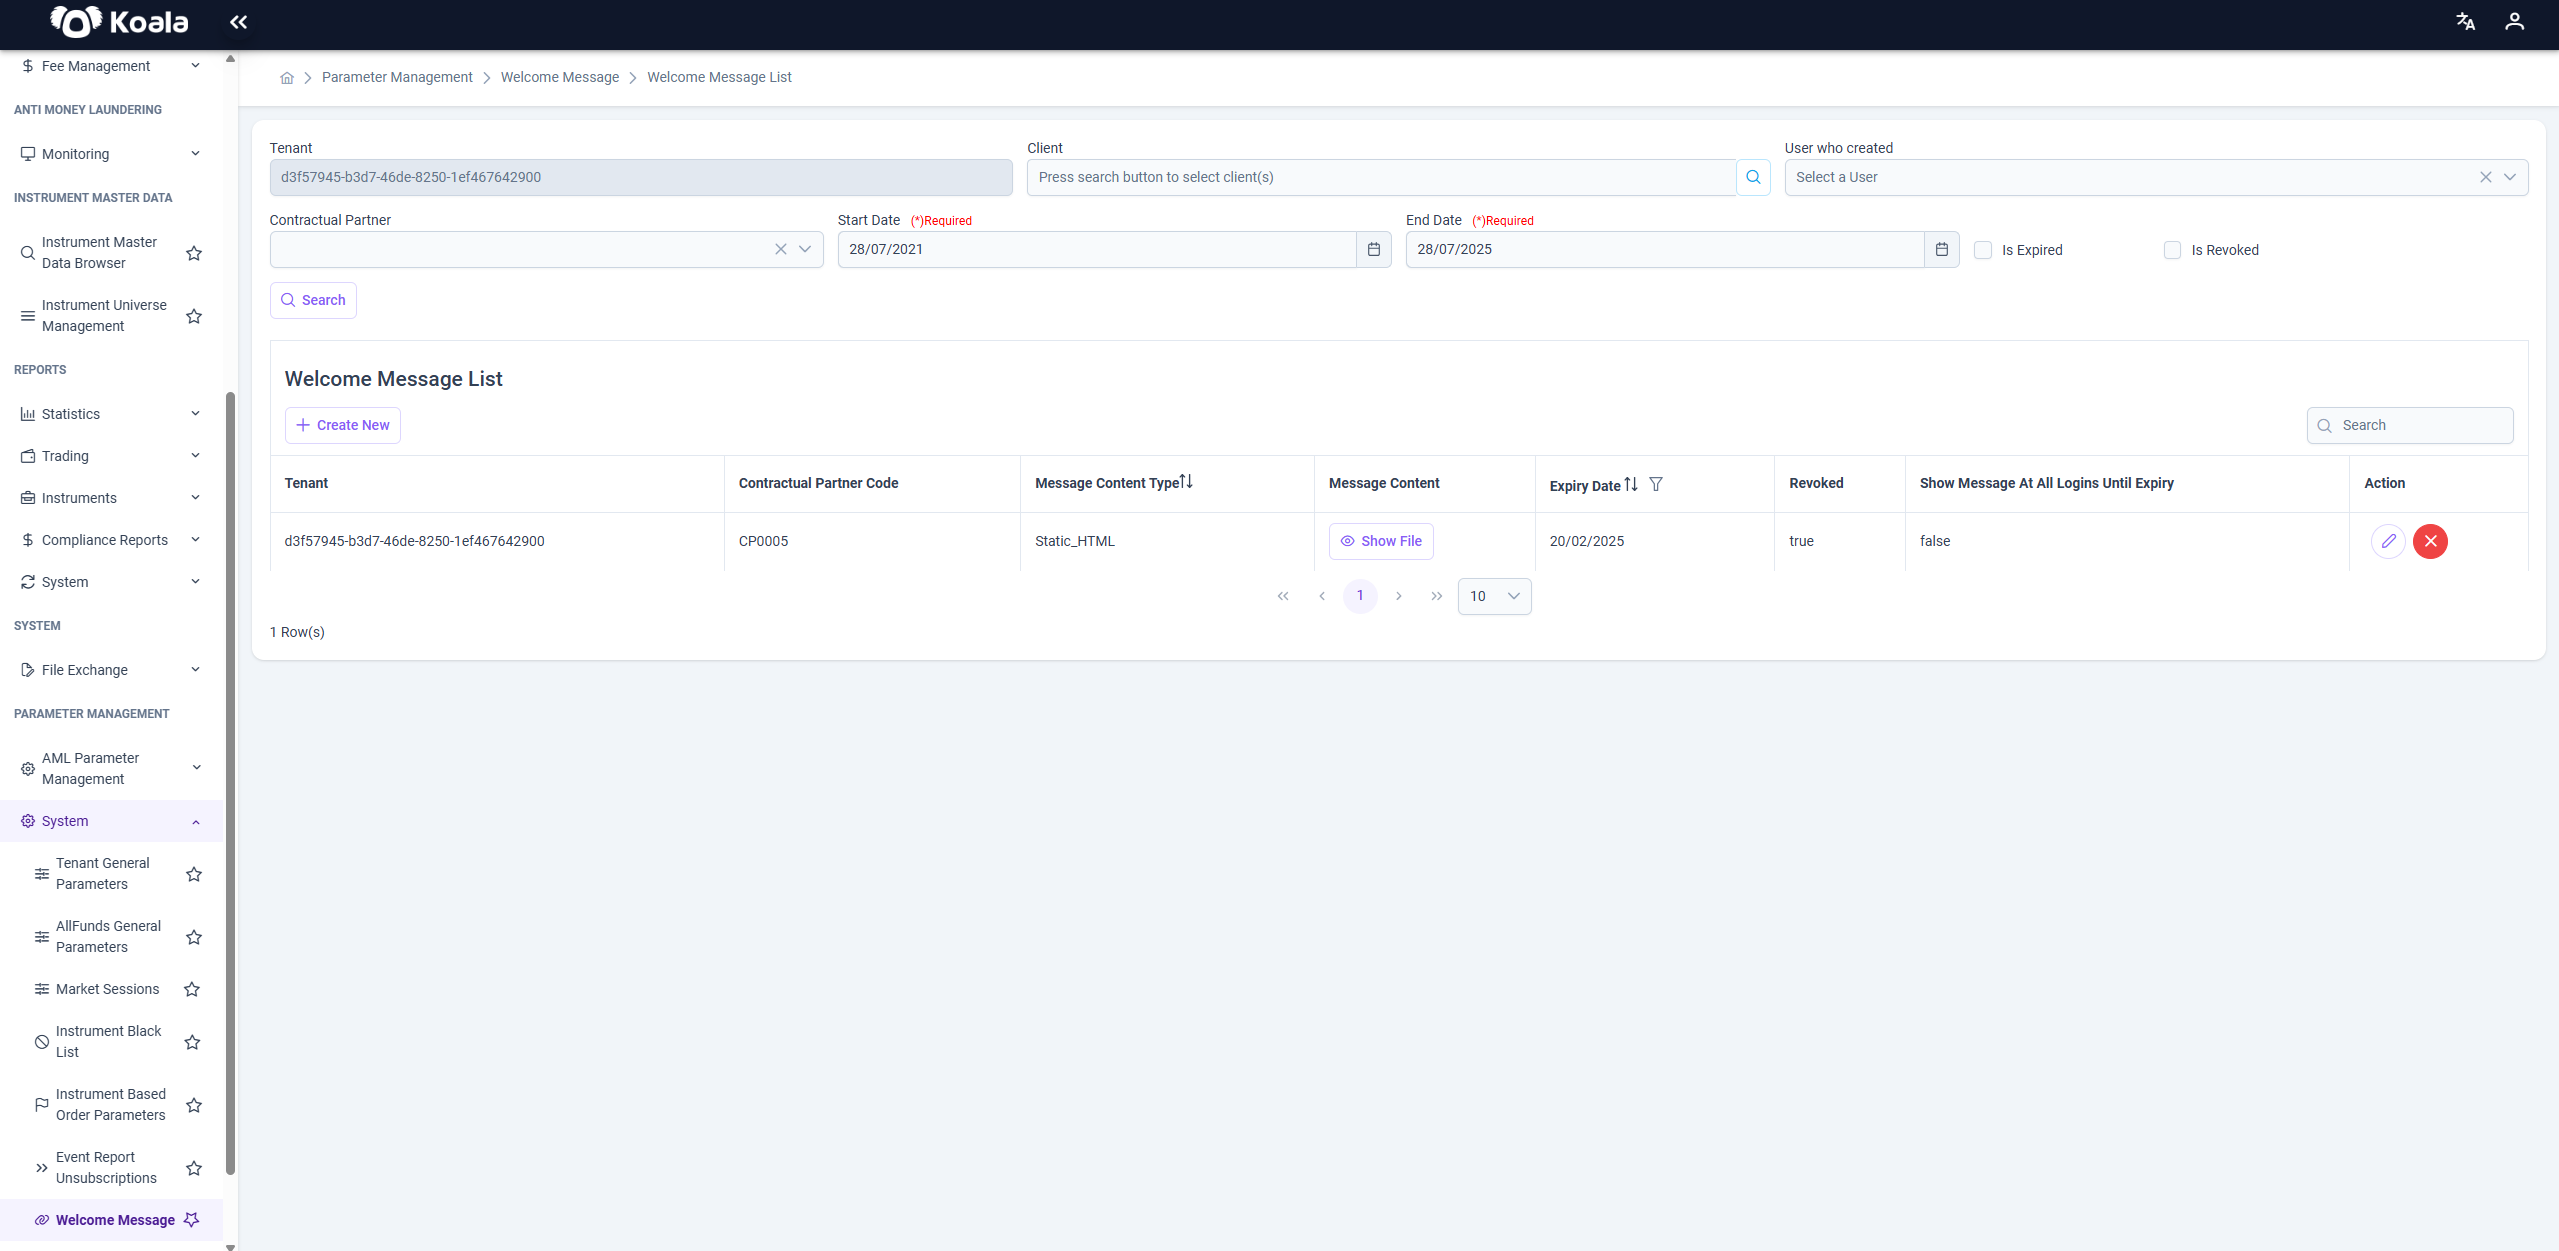Image resolution: width=2559 pixels, height=1251 pixels.
Task: Clear the User who created selection
Action: (2485, 177)
